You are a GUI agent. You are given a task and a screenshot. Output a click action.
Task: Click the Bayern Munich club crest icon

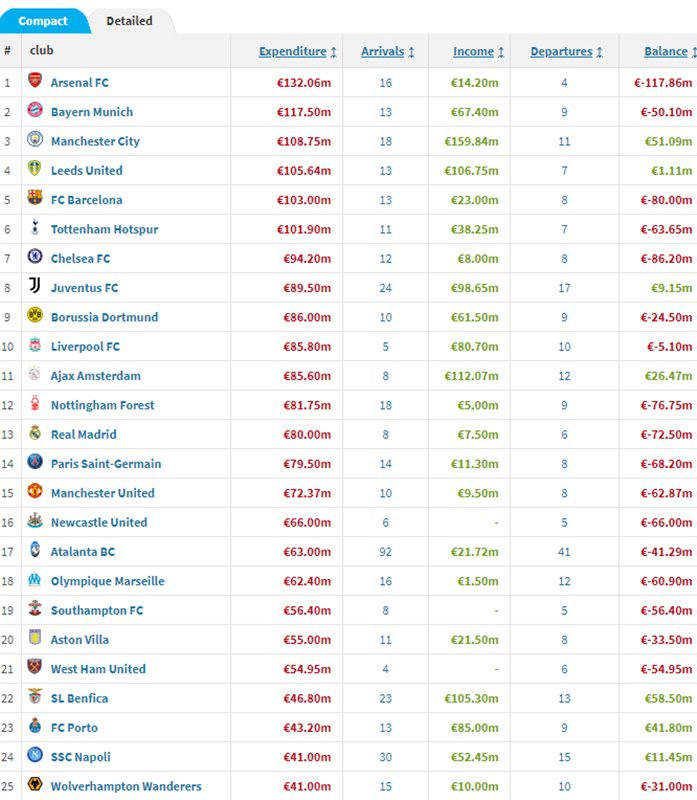pyautogui.click(x=35, y=111)
